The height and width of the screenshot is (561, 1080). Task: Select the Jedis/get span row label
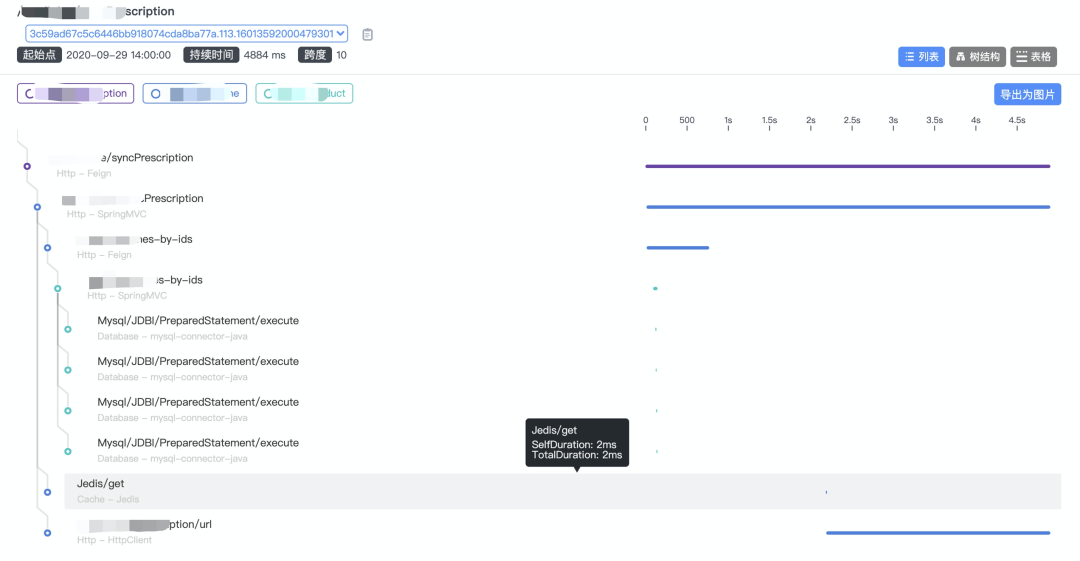click(101, 484)
